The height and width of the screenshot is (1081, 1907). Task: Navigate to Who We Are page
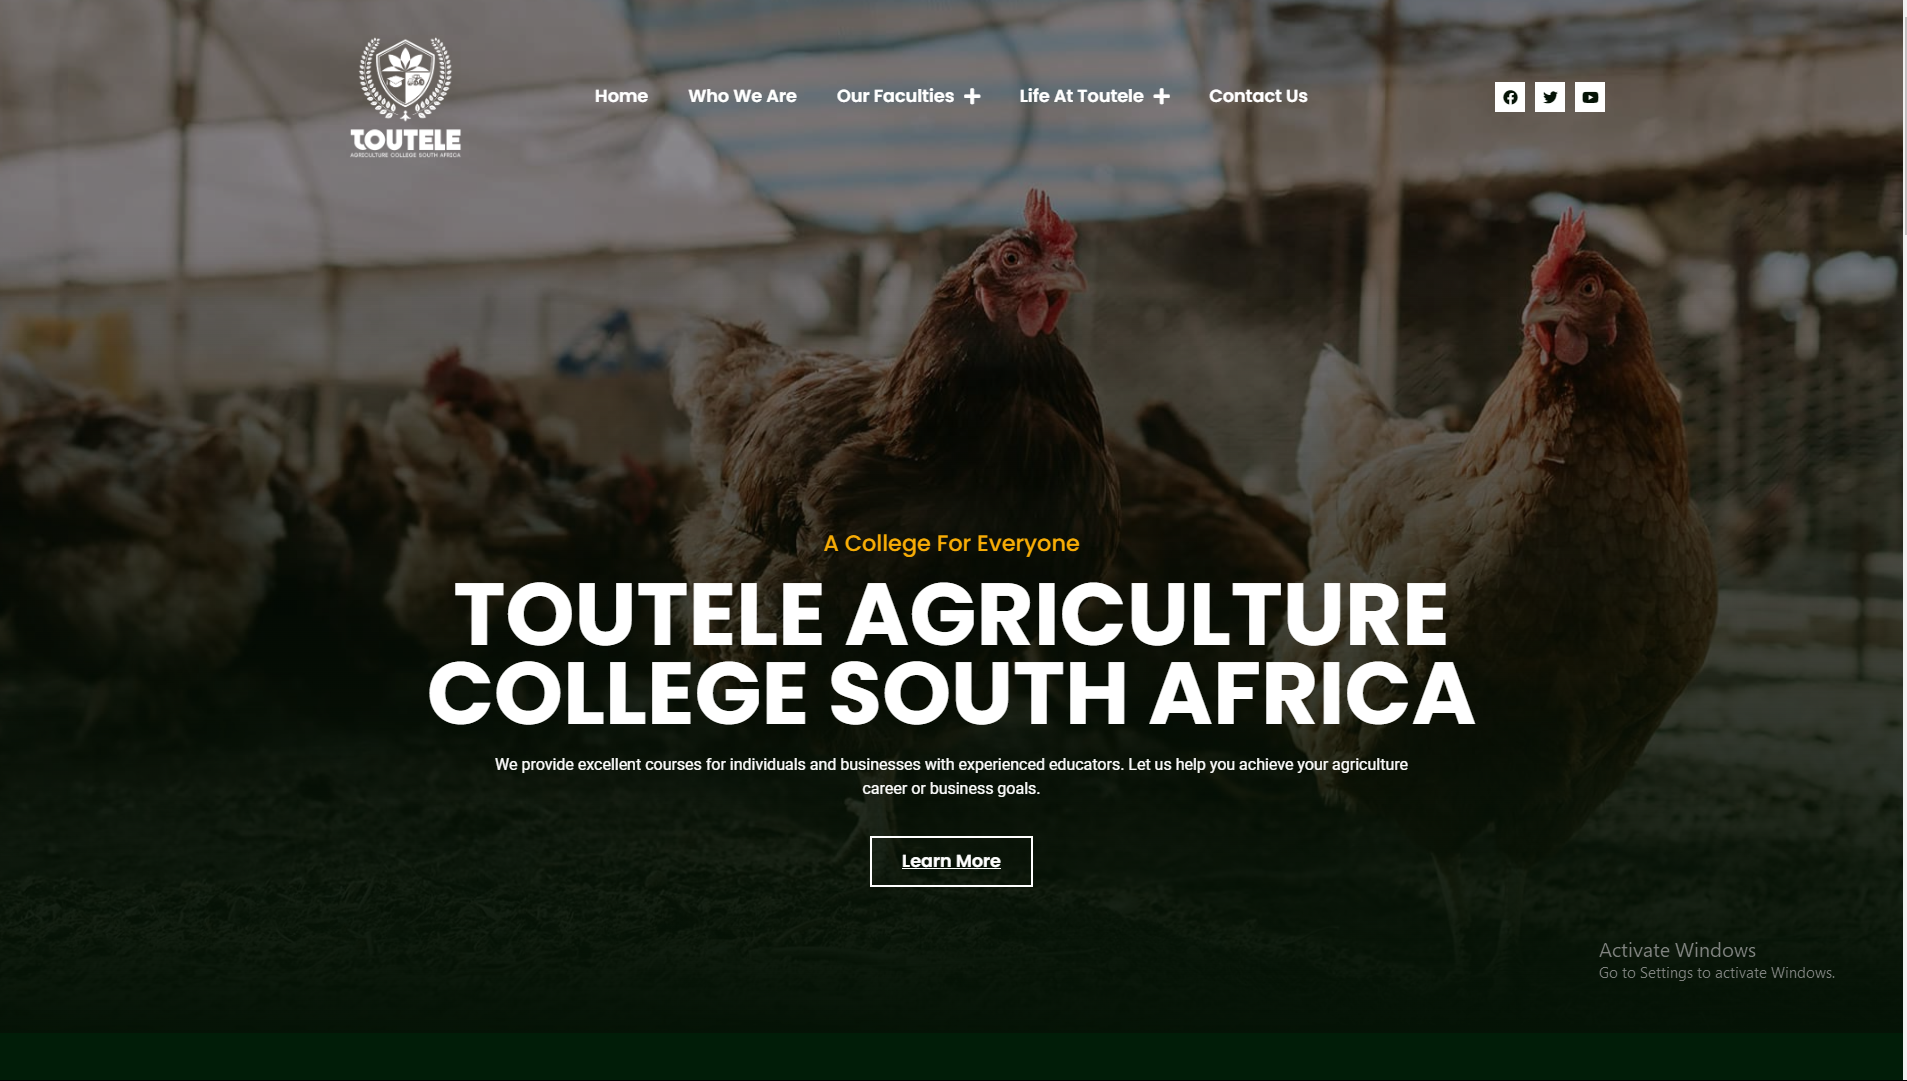point(742,96)
